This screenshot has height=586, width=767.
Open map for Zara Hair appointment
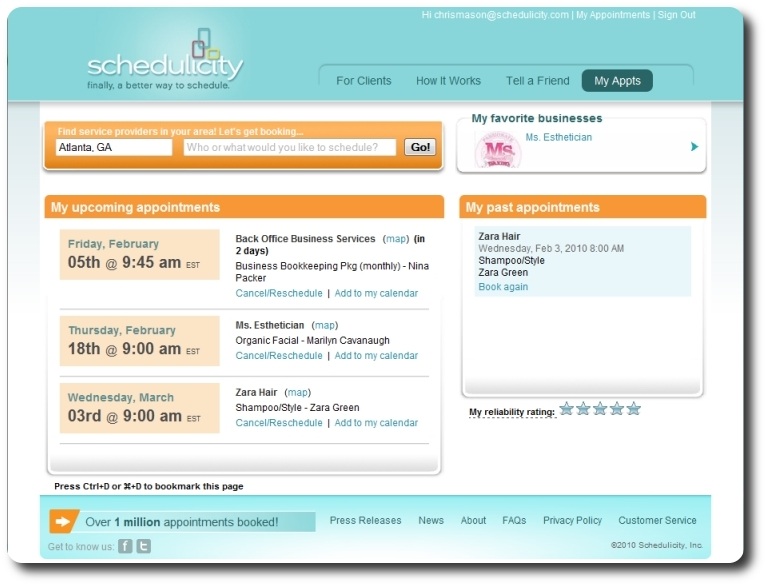pos(297,392)
